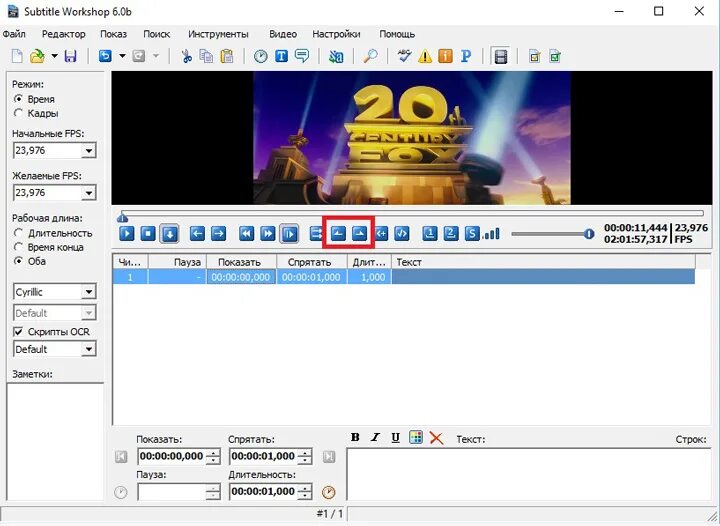Open the Cyrillic charset dropdown

[89, 292]
